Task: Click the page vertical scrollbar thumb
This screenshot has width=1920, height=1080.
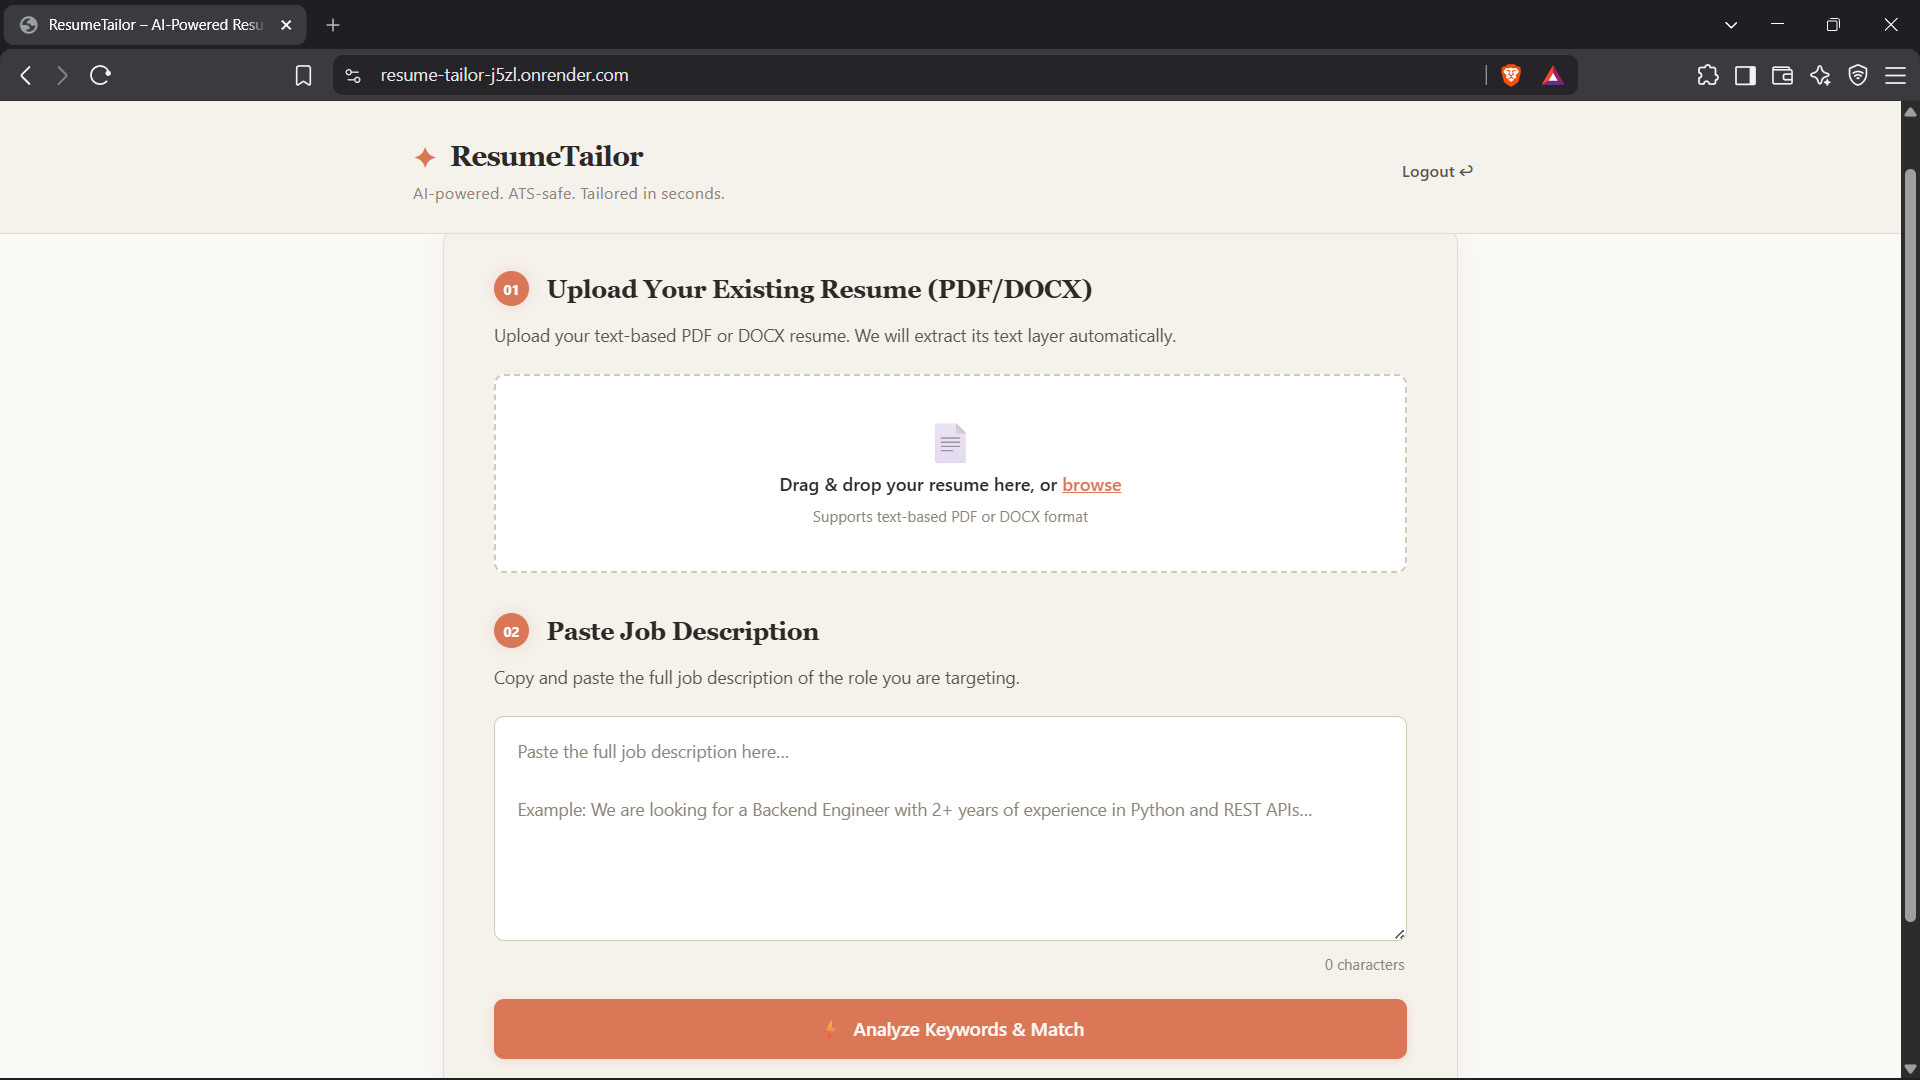Action: (1910, 545)
